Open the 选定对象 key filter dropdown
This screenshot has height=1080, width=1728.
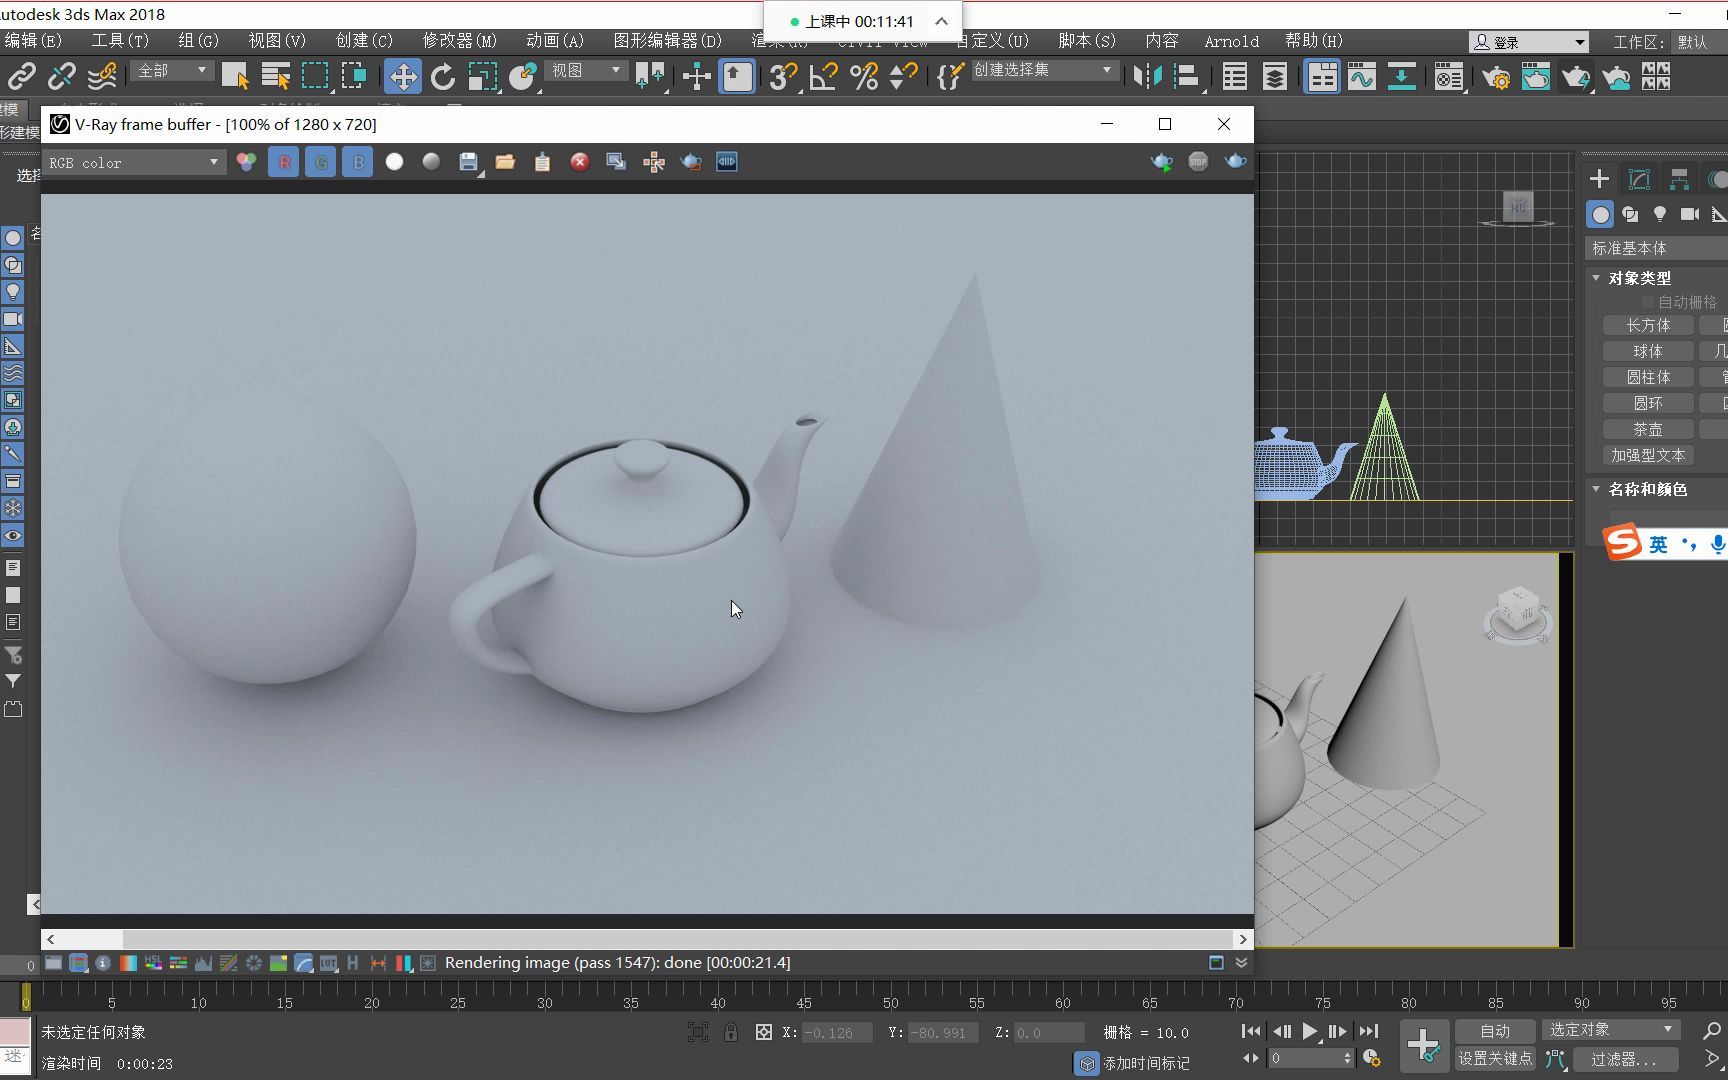pos(1611,1029)
